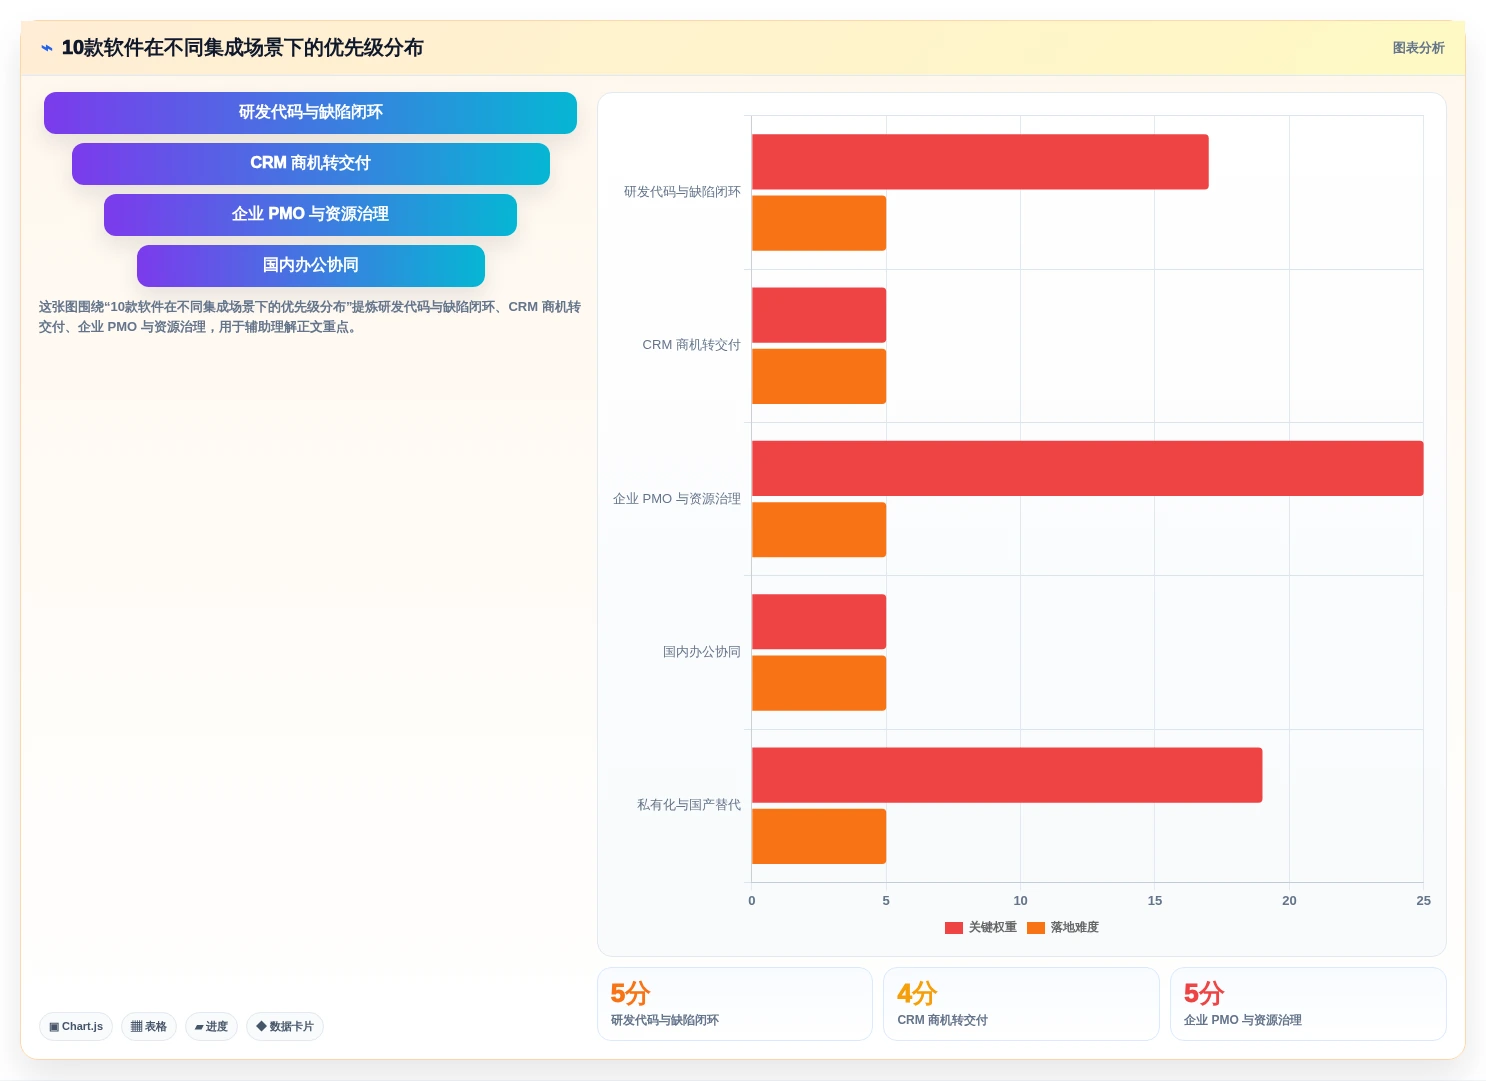Click the y-axis label 企业 PMO 与资源治理
Viewport: 1486px width, 1081px height.
[677, 499]
